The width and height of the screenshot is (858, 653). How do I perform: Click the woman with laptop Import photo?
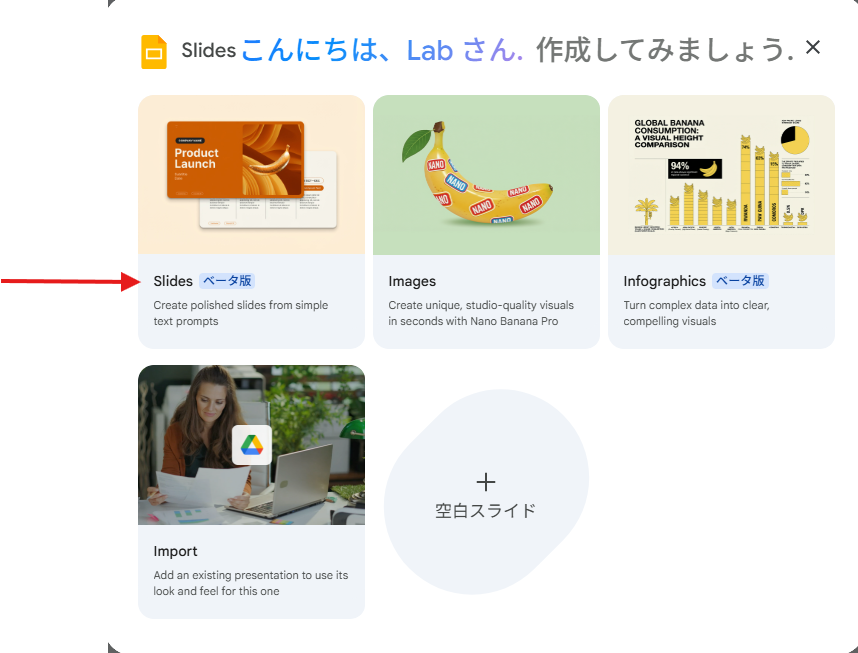(x=252, y=445)
